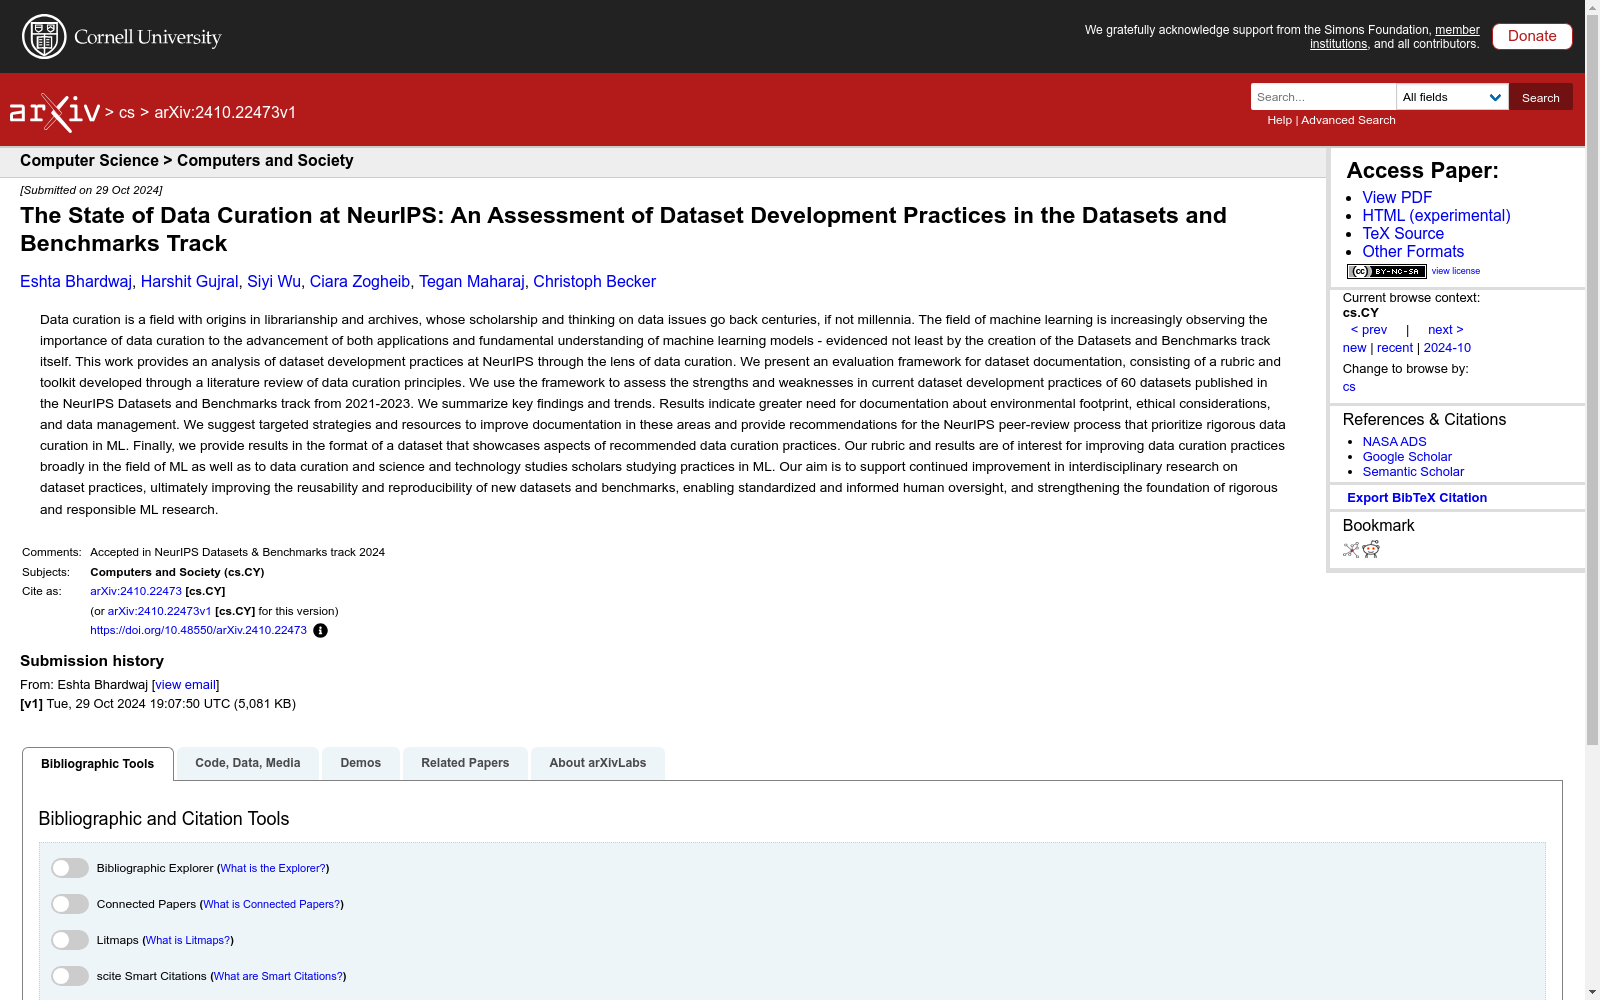
Task: Click the arXiv:2410.22473 cite-as link
Action: tap(136, 592)
